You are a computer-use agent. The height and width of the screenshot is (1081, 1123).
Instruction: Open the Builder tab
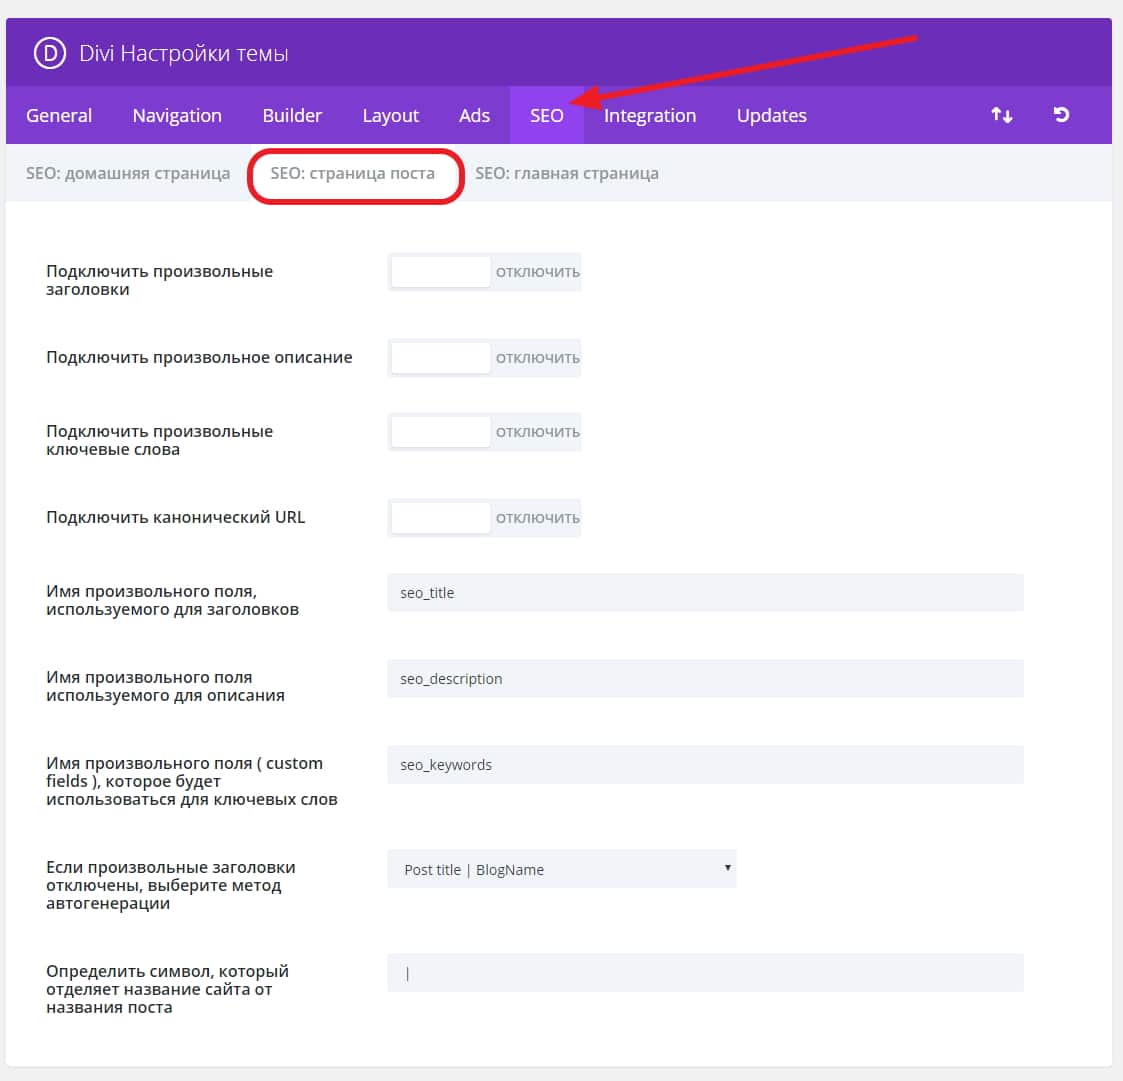292,116
